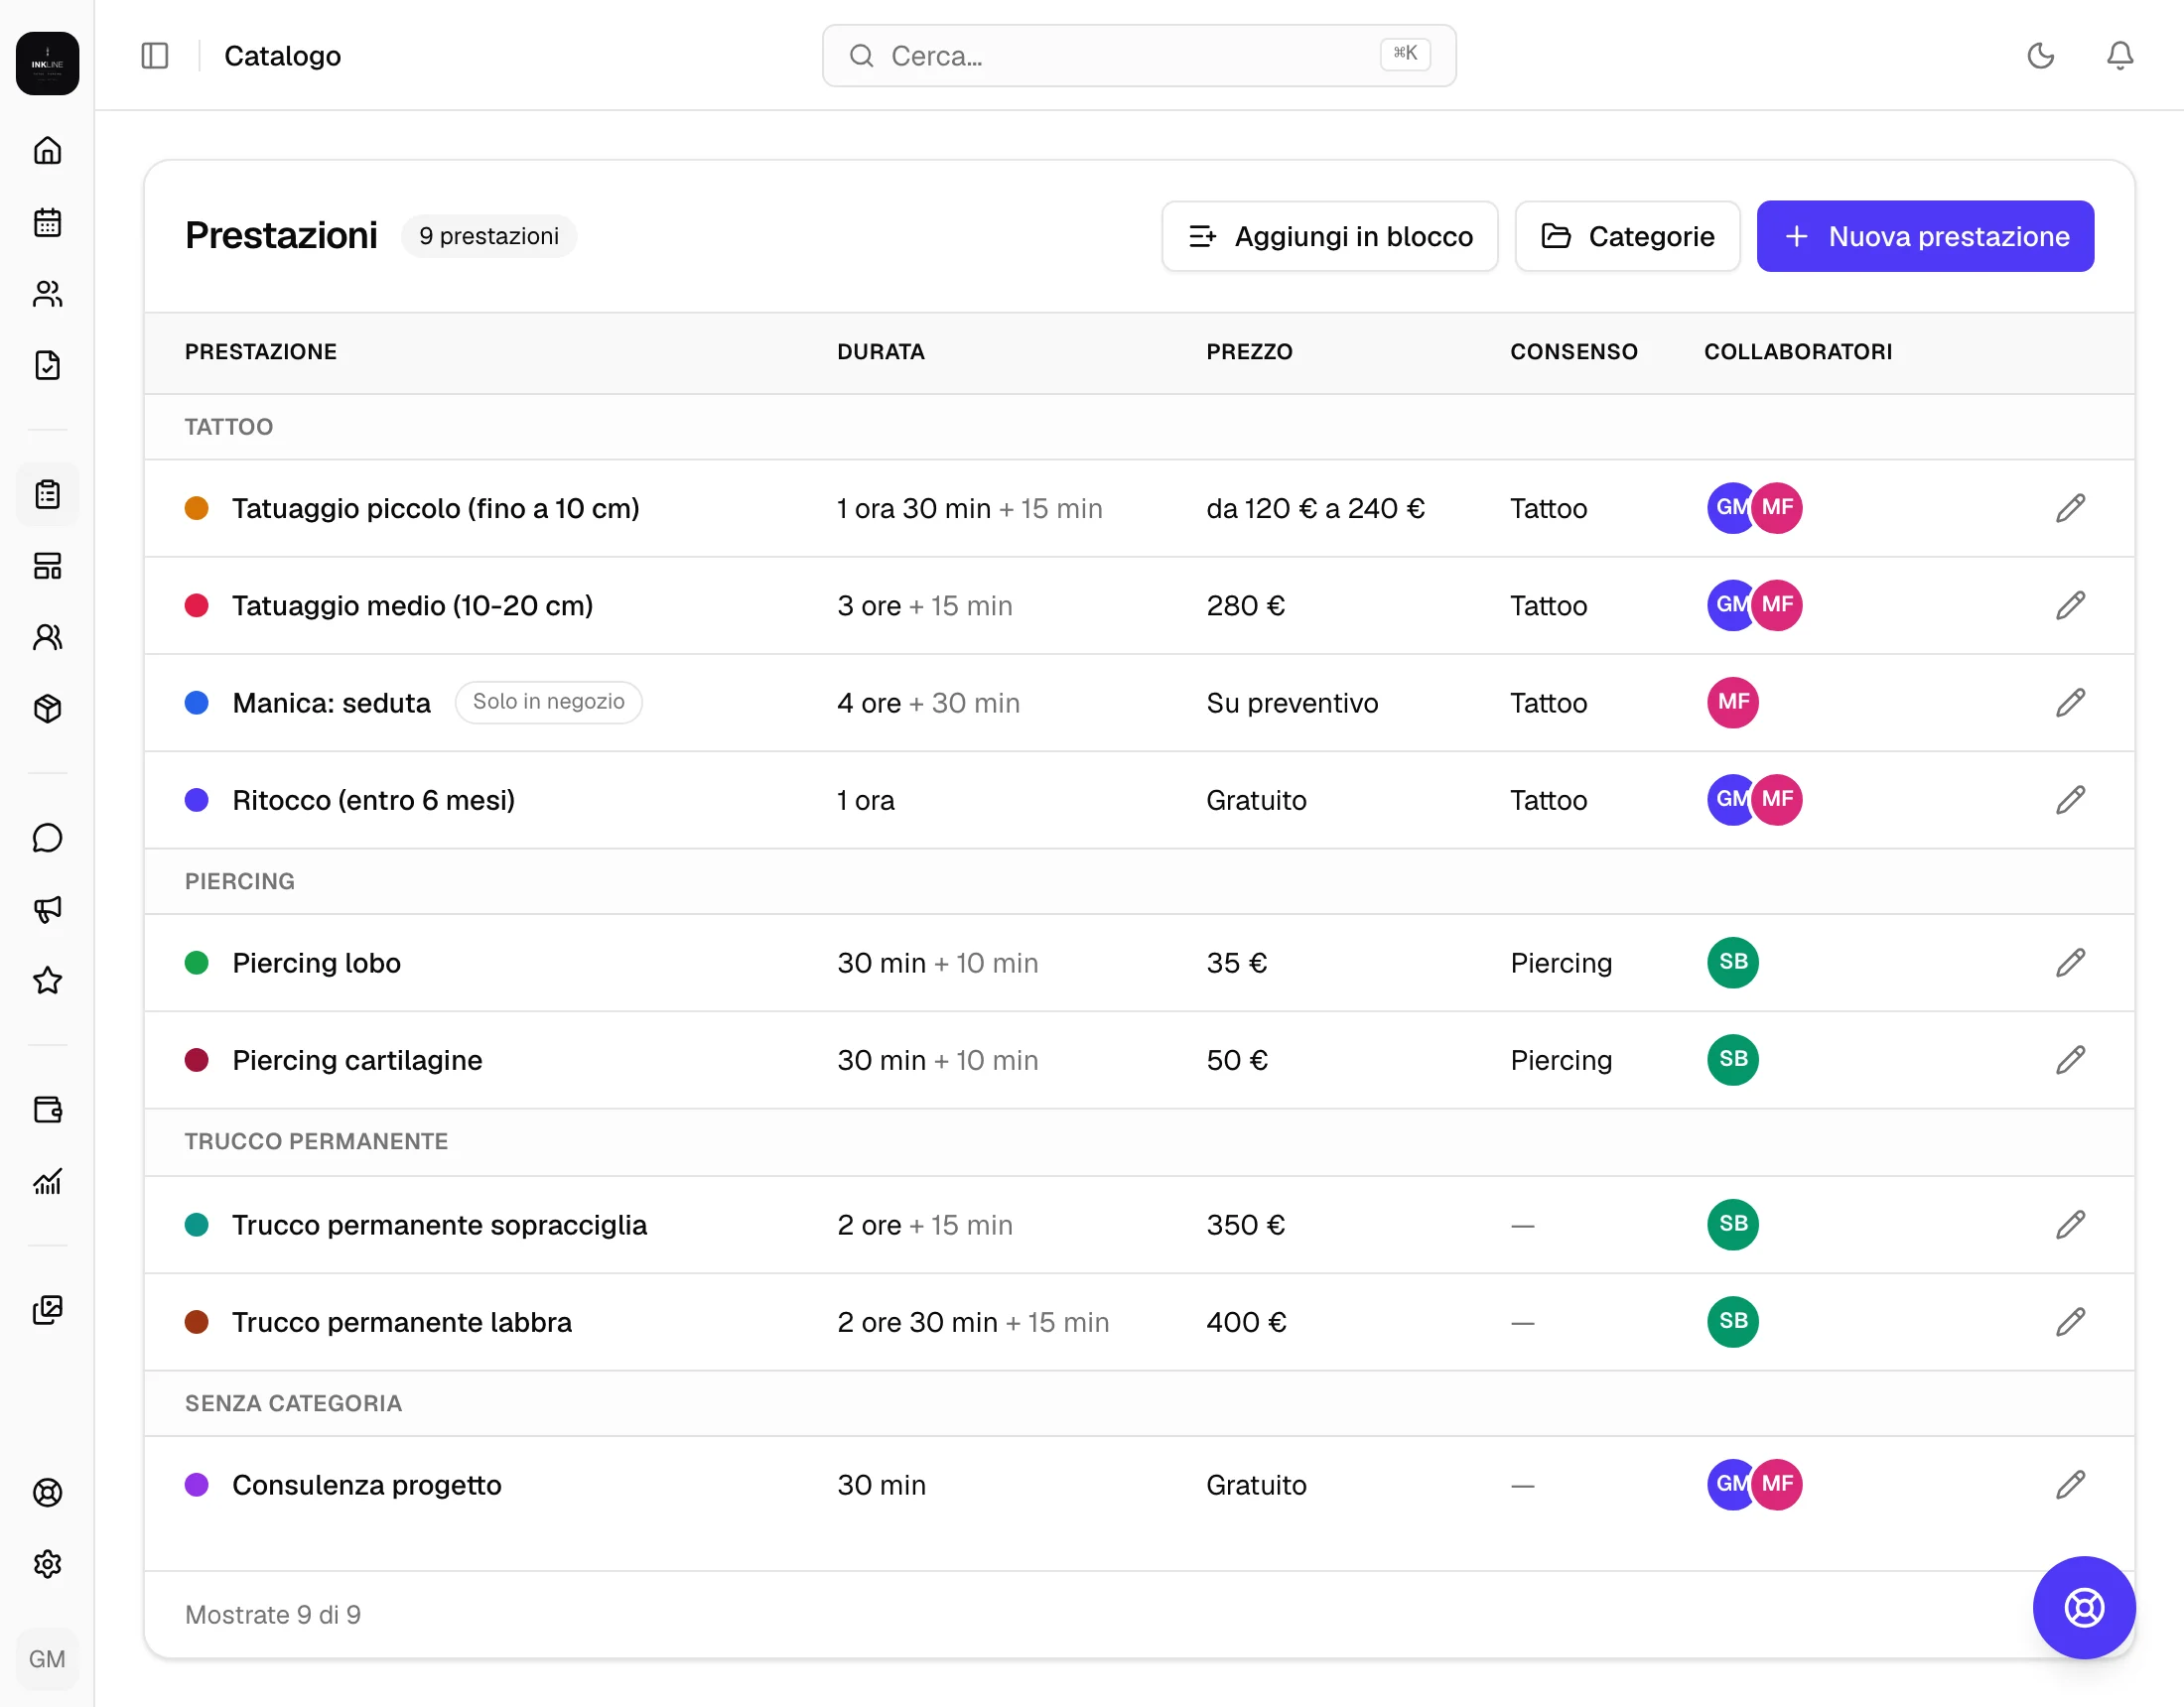This screenshot has width=2184, height=1707.
Task: Edit Trucco permanente labbra pencil icon
Action: pos(2070,1322)
